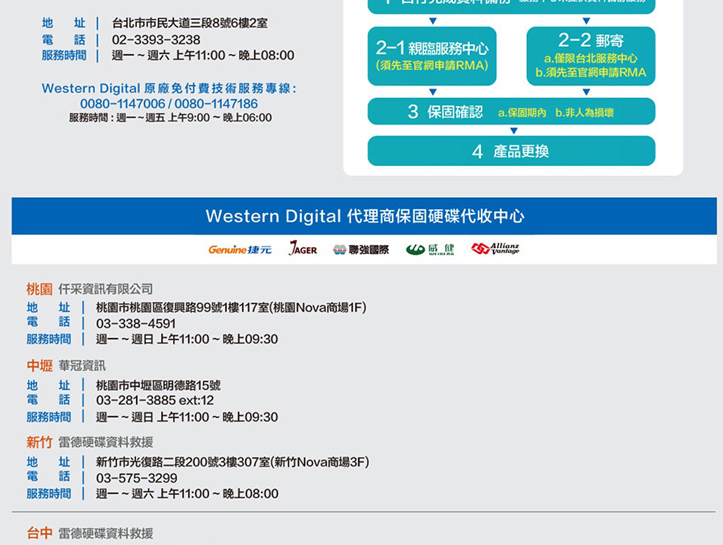Screen dimensions: 723x545
Task: Click the 2-1 親臨服務中心 step box
Action: [x=432, y=56]
